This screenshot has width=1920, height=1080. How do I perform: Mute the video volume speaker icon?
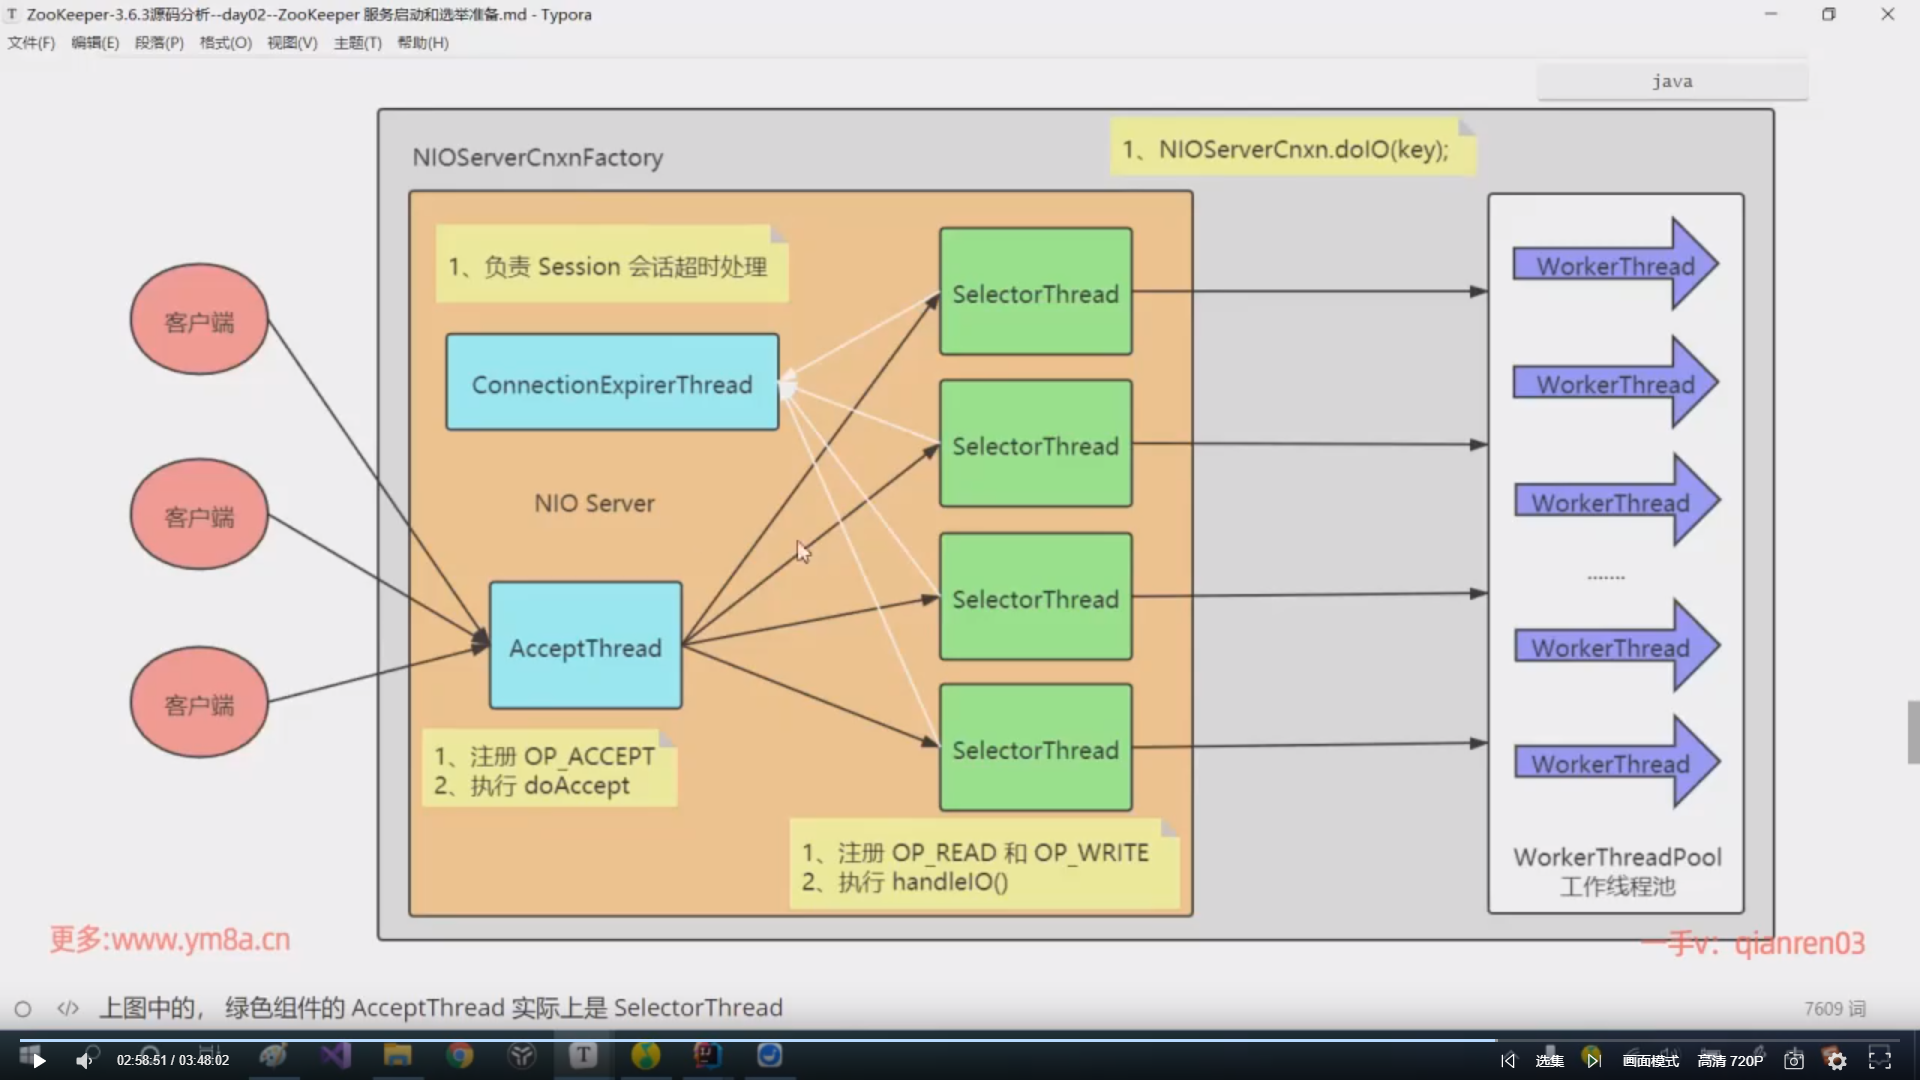click(x=84, y=1061)
